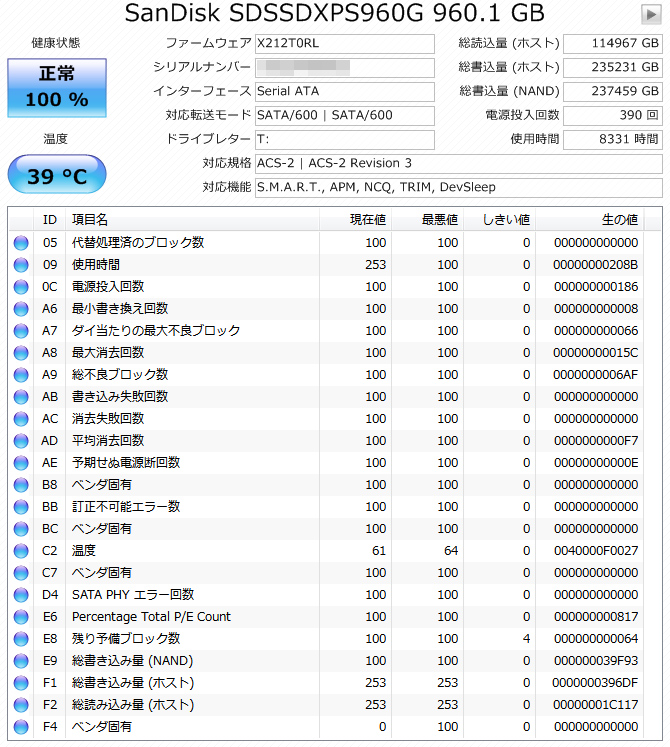Click the しきい値 column header
Screen dimensions: 670x747
tap(499, 220)
